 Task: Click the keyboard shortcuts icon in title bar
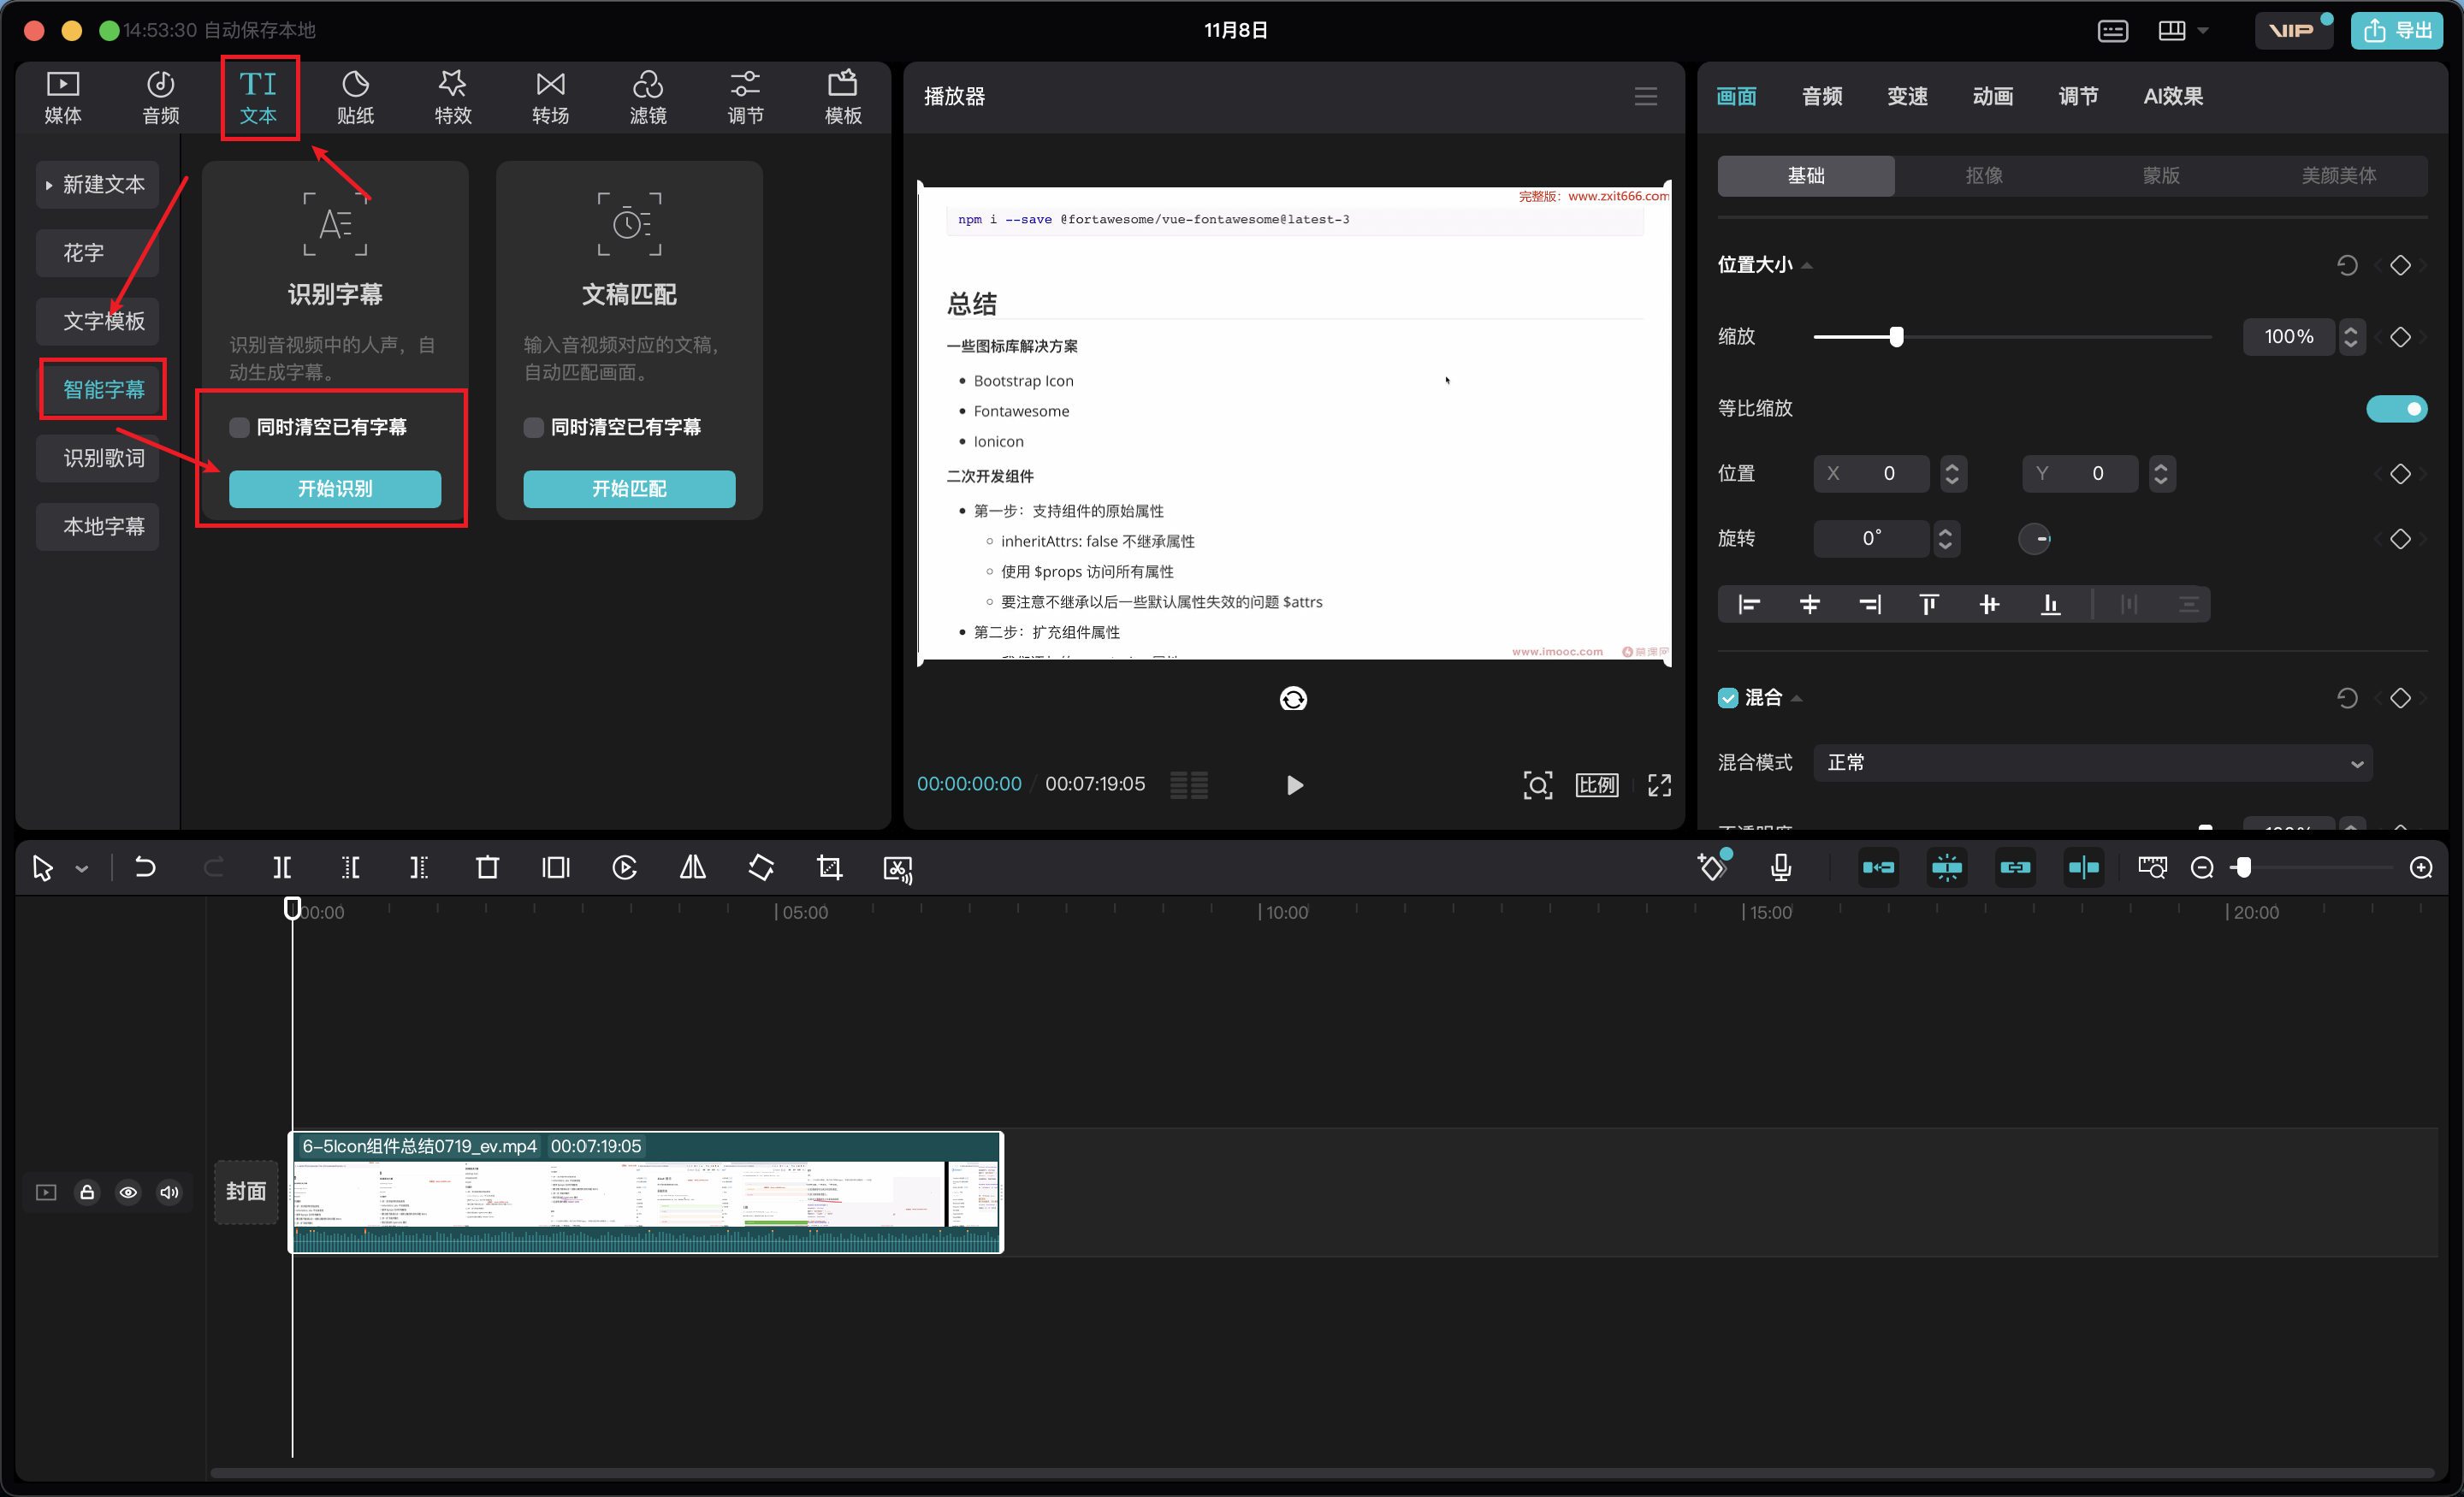click(2113, 31)
